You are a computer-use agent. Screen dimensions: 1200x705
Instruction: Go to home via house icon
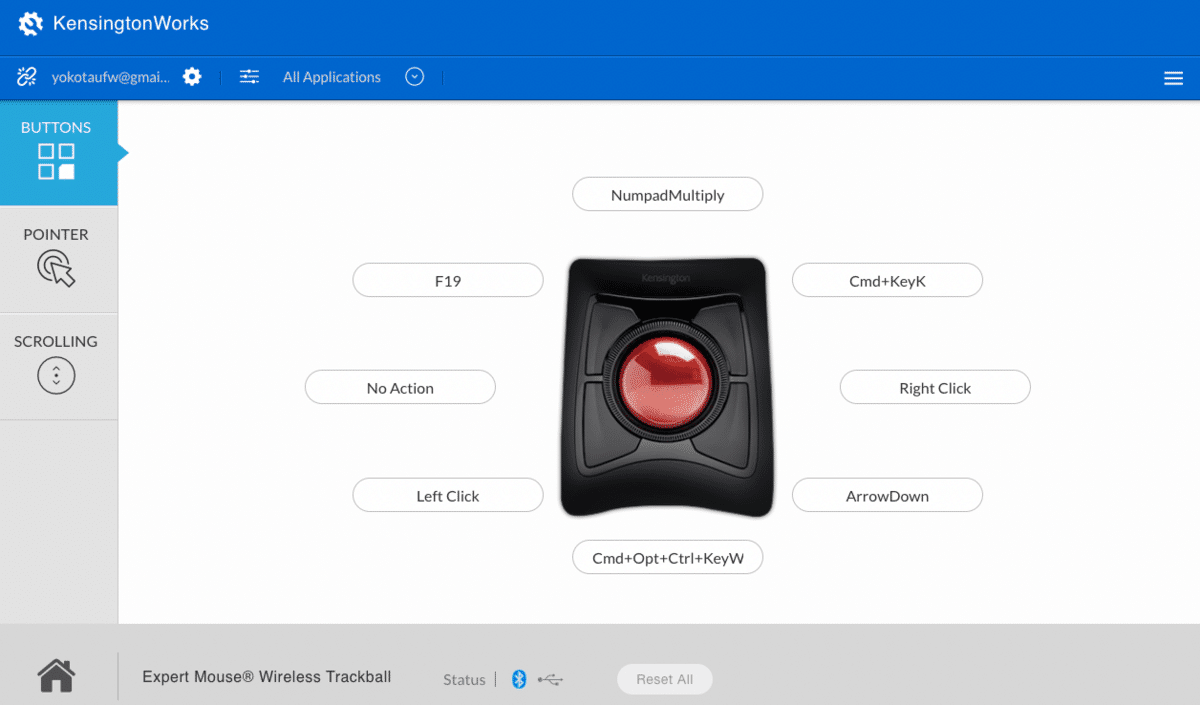coord(56,675)
